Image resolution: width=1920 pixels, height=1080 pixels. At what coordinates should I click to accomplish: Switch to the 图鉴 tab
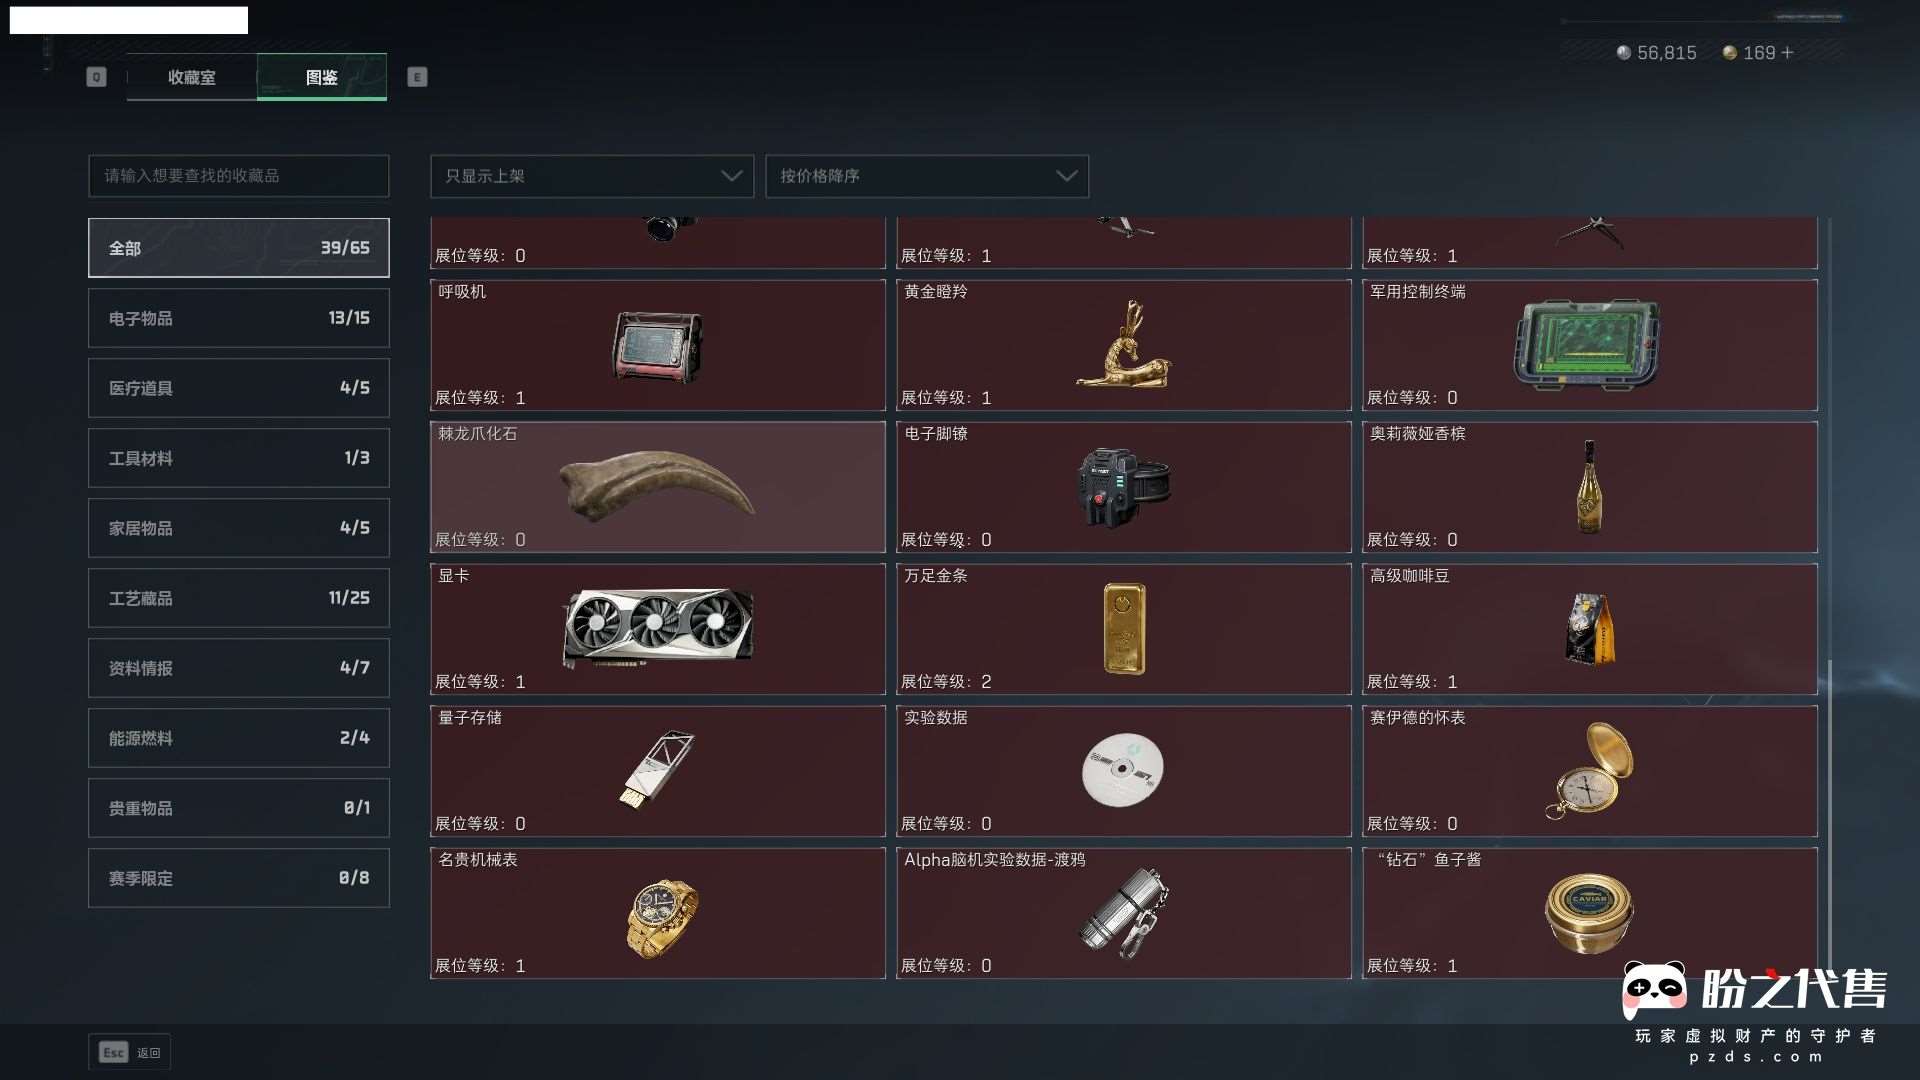point(322,77)
